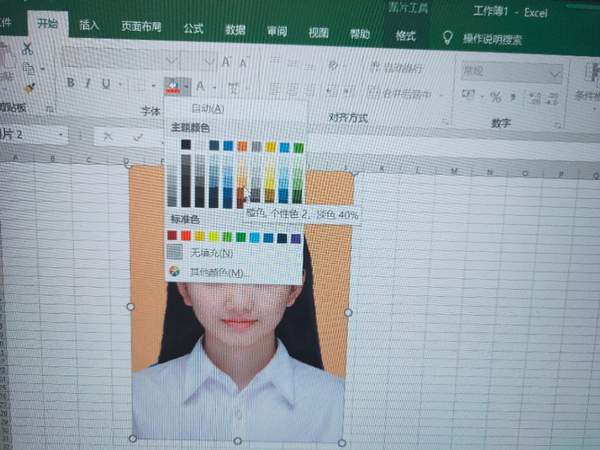Viewport: 600px width, 450px height.
Task: Click the formula bar Enter checkmark button
Action: click(x=139, y=137)
